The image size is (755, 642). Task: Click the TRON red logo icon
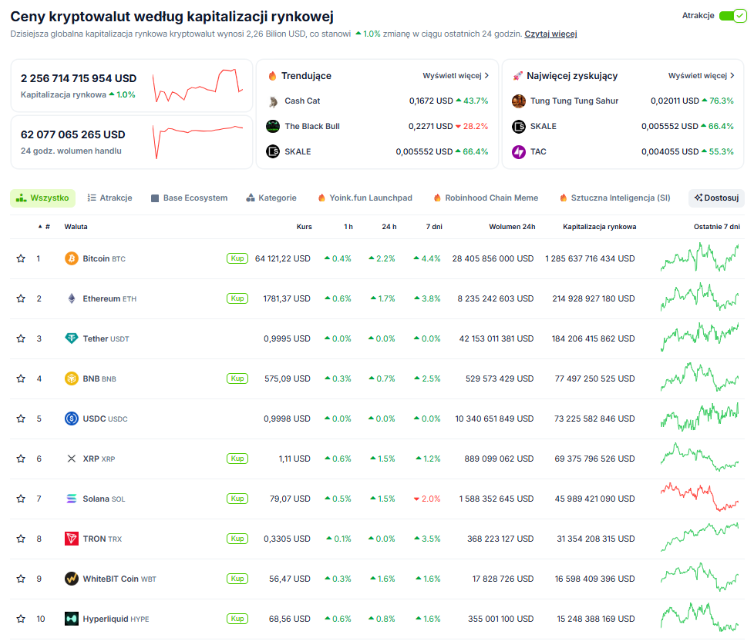[71, 538]
